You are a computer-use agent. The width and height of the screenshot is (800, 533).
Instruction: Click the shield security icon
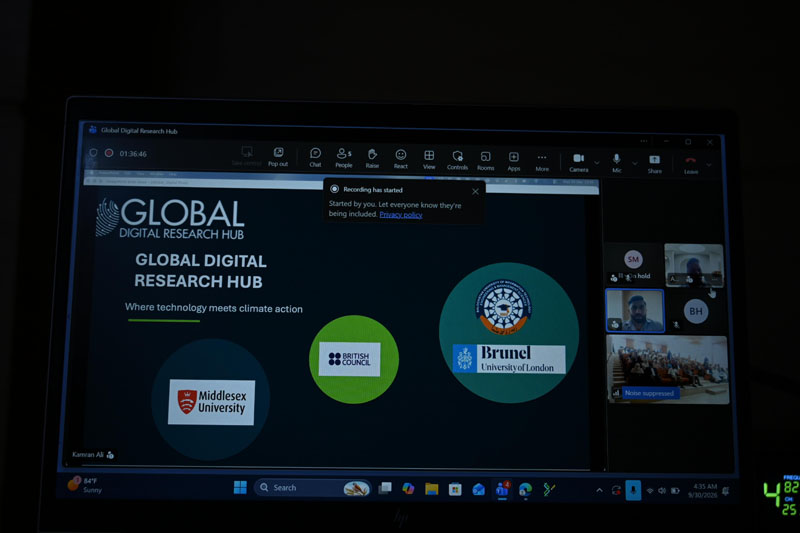93,153
